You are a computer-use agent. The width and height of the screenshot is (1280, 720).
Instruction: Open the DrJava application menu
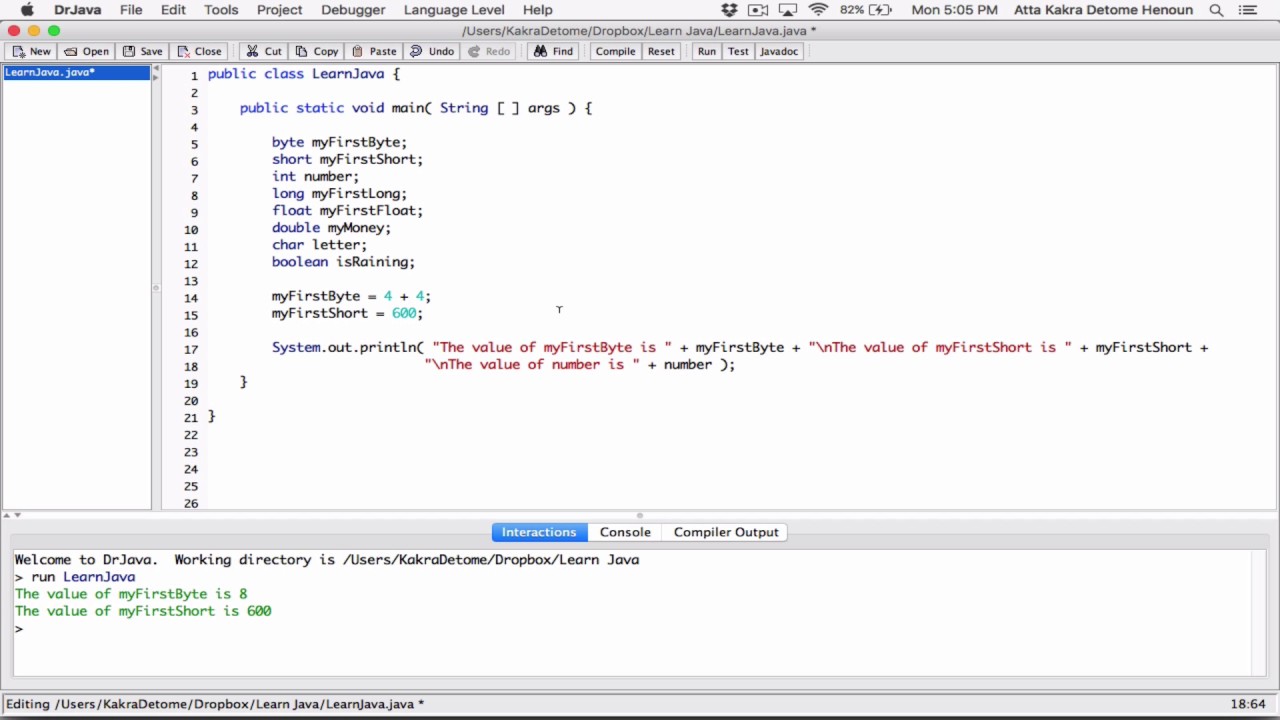point(77,10)
